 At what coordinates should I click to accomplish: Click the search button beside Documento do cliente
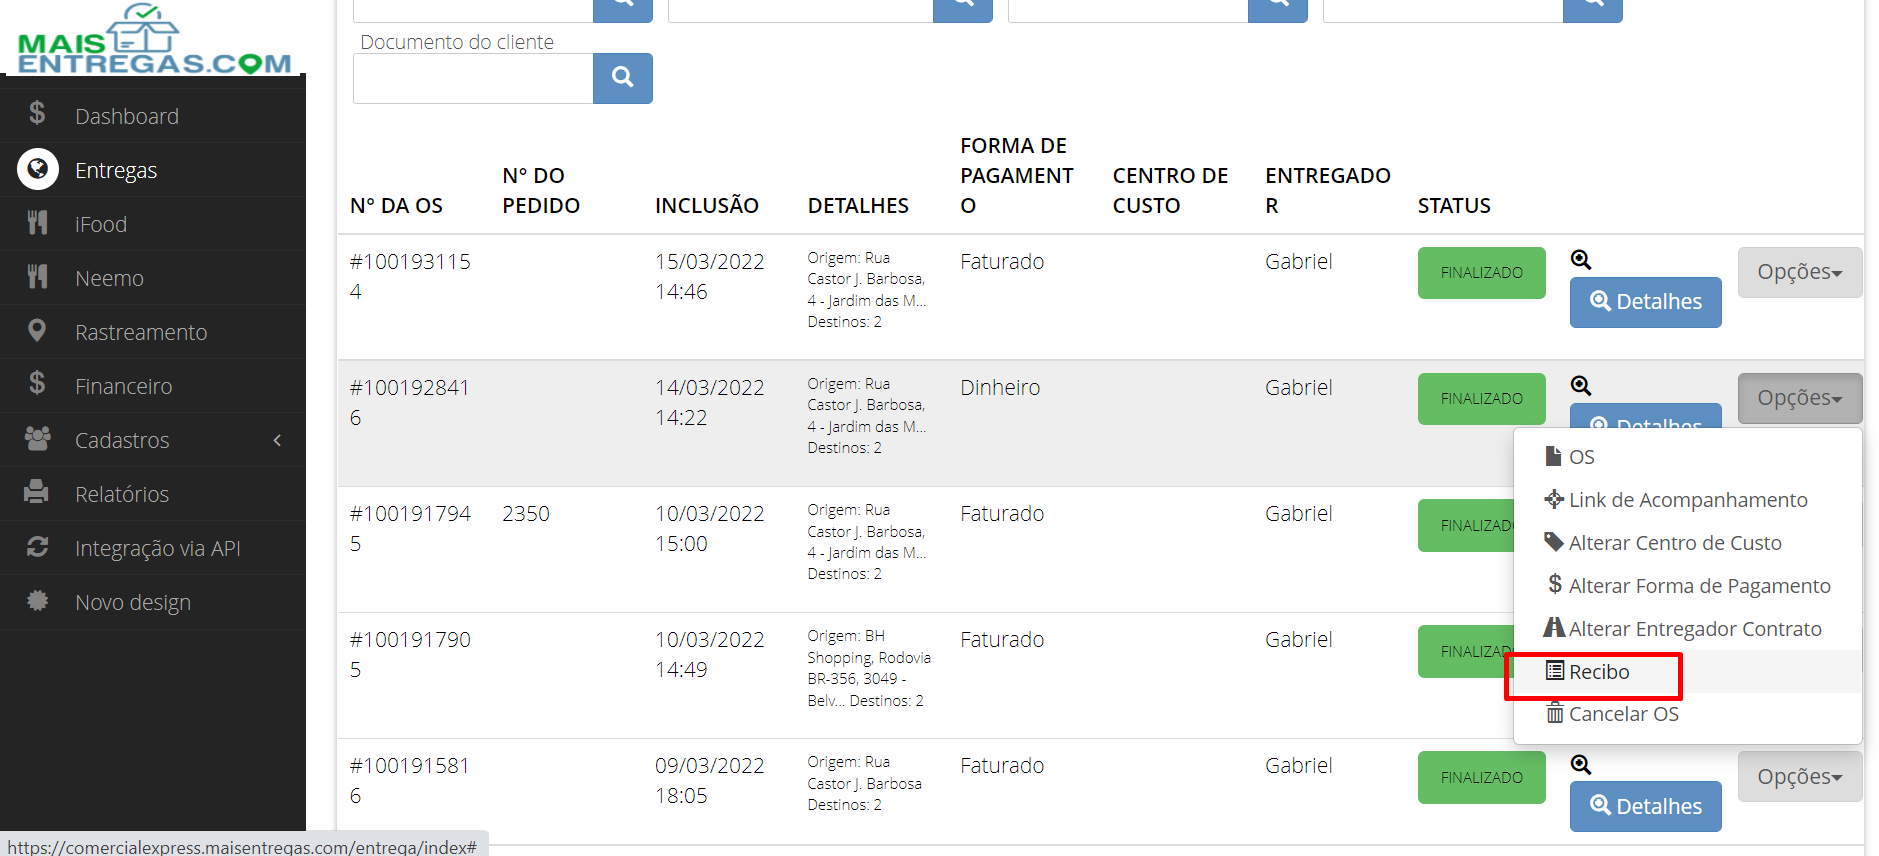[x=622, y=78]
